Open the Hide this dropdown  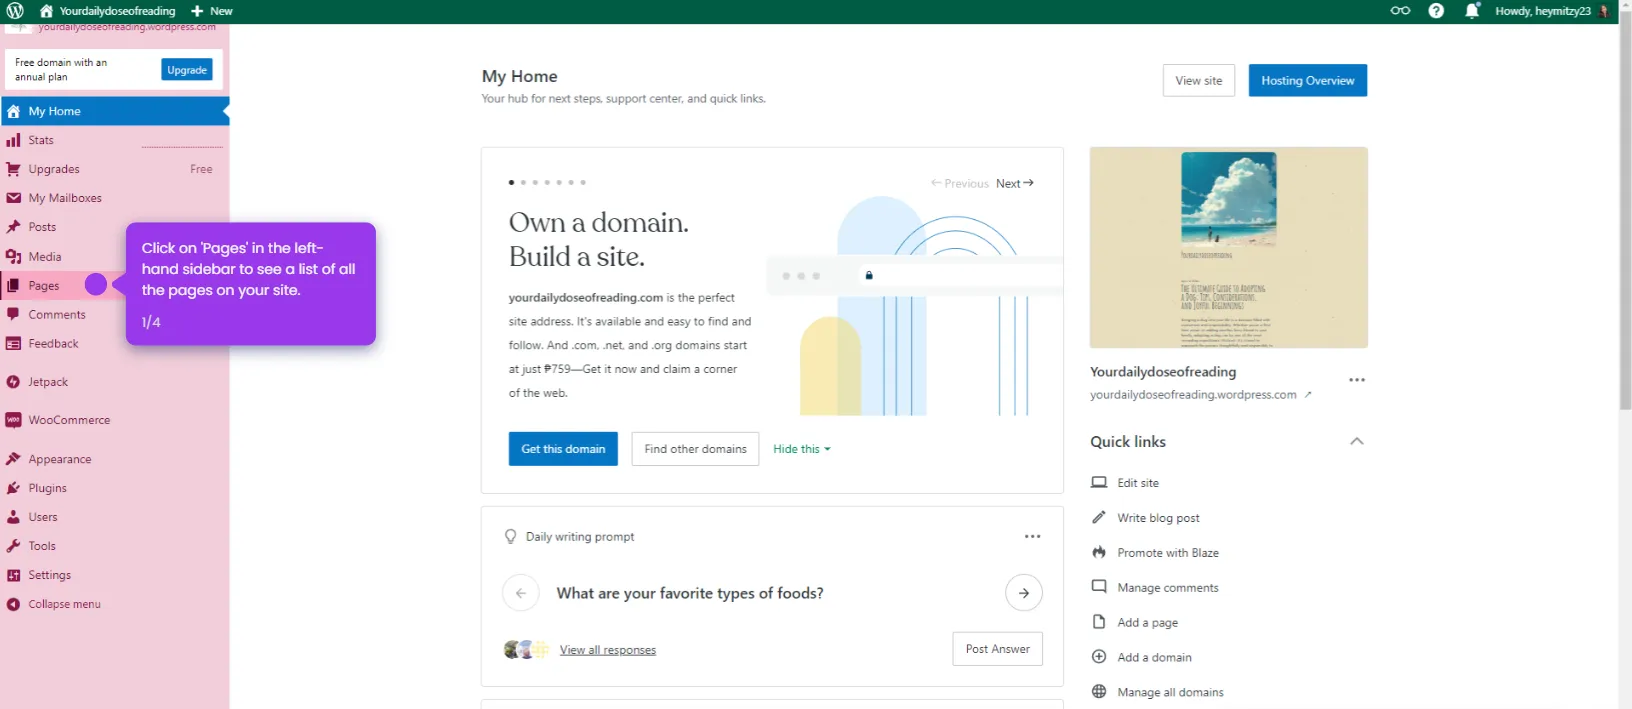click(801, 449)
